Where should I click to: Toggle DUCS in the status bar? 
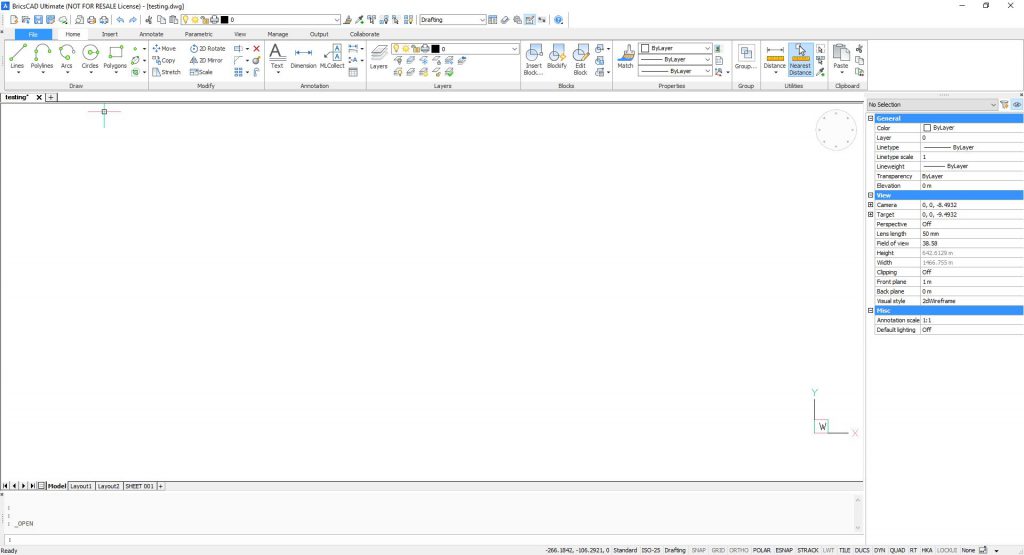[862, 550]
